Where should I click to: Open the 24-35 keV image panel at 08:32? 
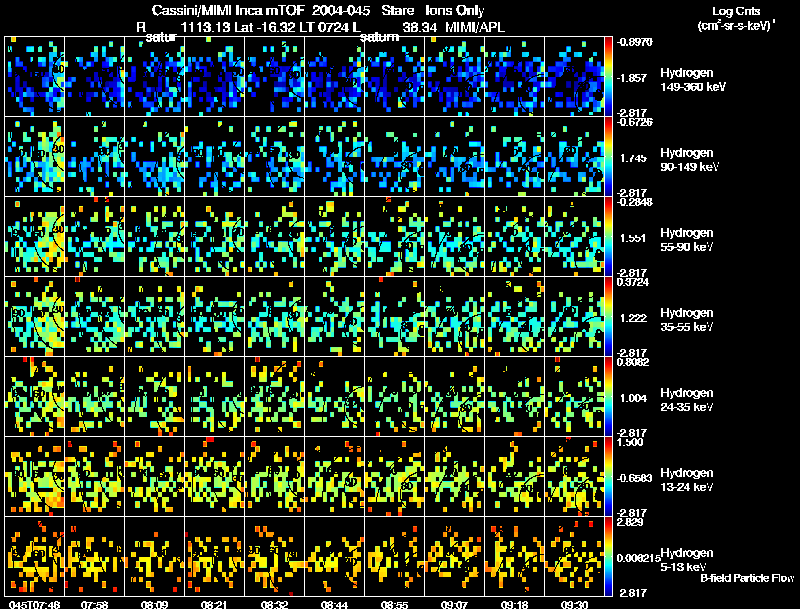click(x=274, y=397)
